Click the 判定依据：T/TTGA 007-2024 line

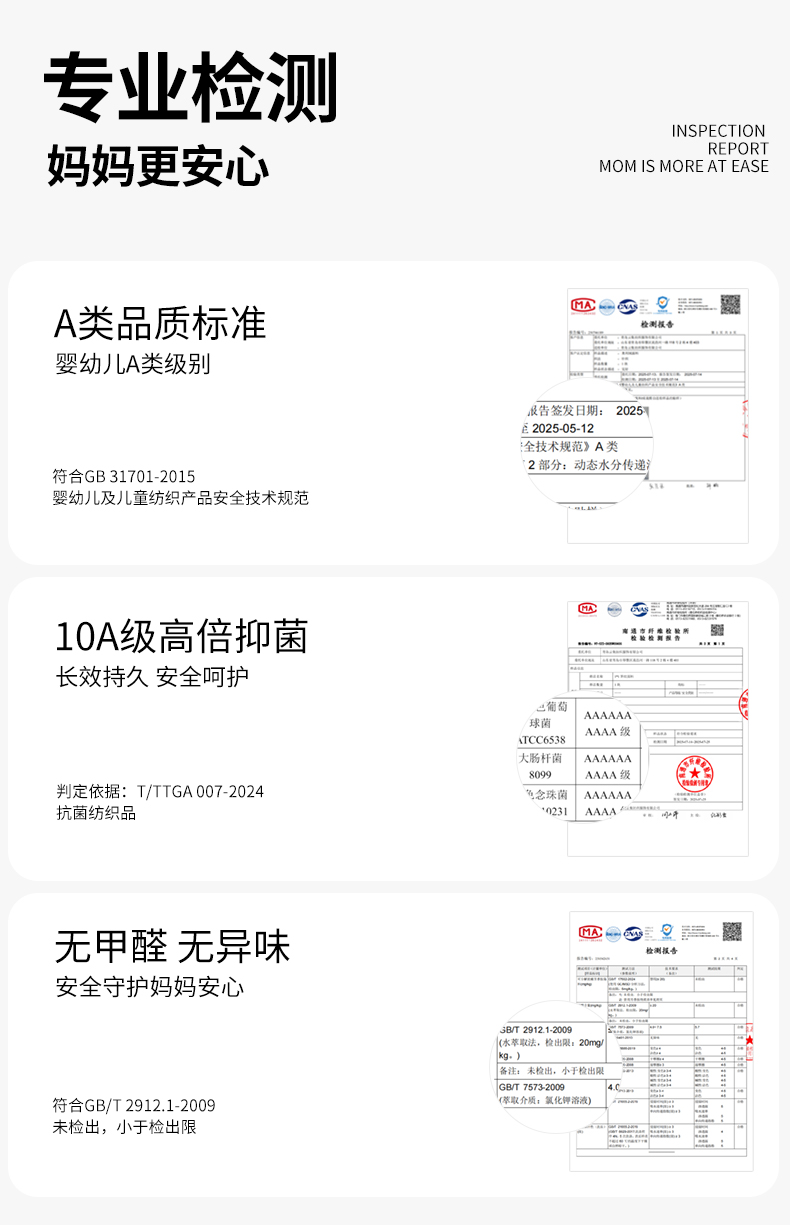click(160, 792)
